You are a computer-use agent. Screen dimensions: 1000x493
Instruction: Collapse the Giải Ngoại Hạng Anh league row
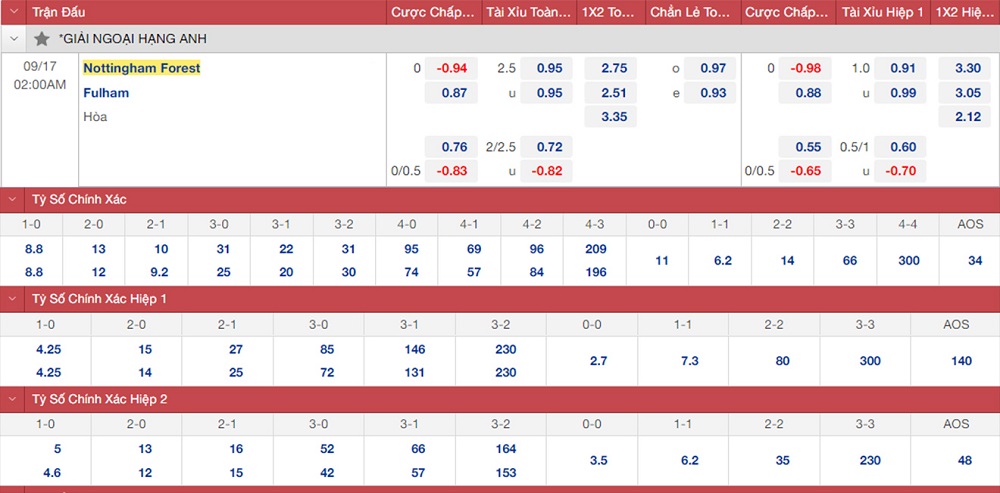(x=13, y=39)
